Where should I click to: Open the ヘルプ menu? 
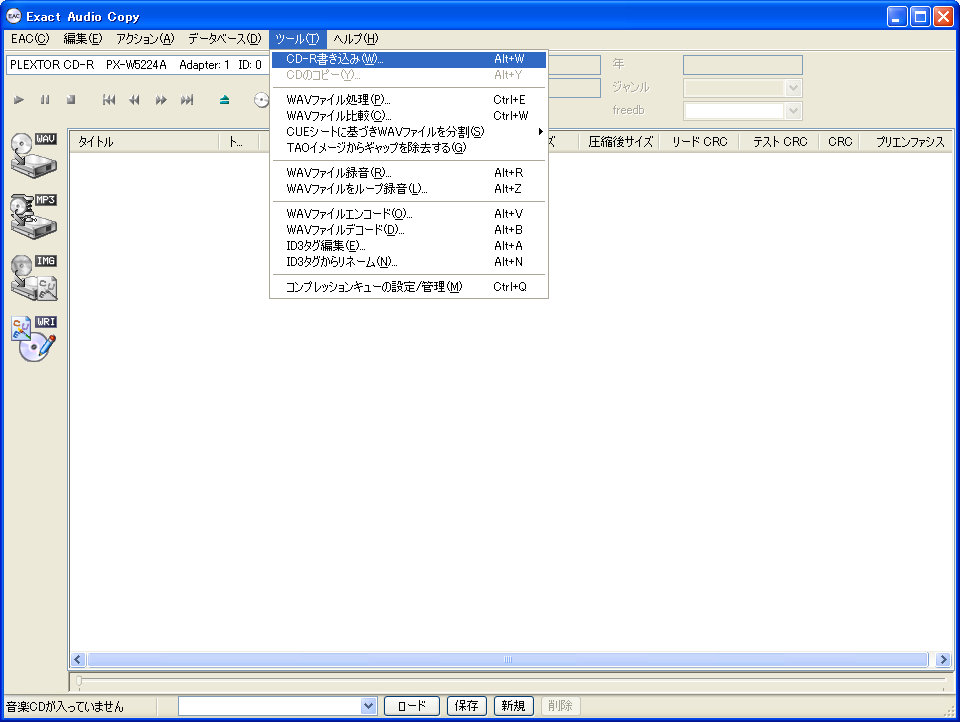355,39
